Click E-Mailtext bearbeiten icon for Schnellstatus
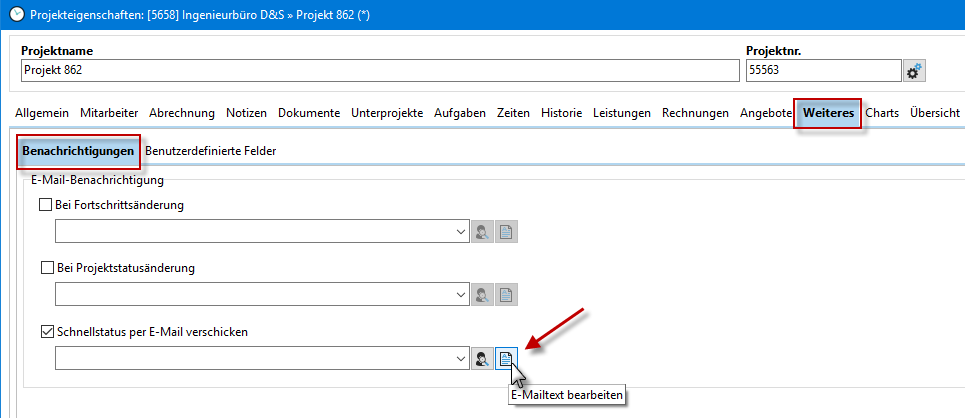Image resolution: width=965 pixels, height=418 pixels. [x=507, y=359]
